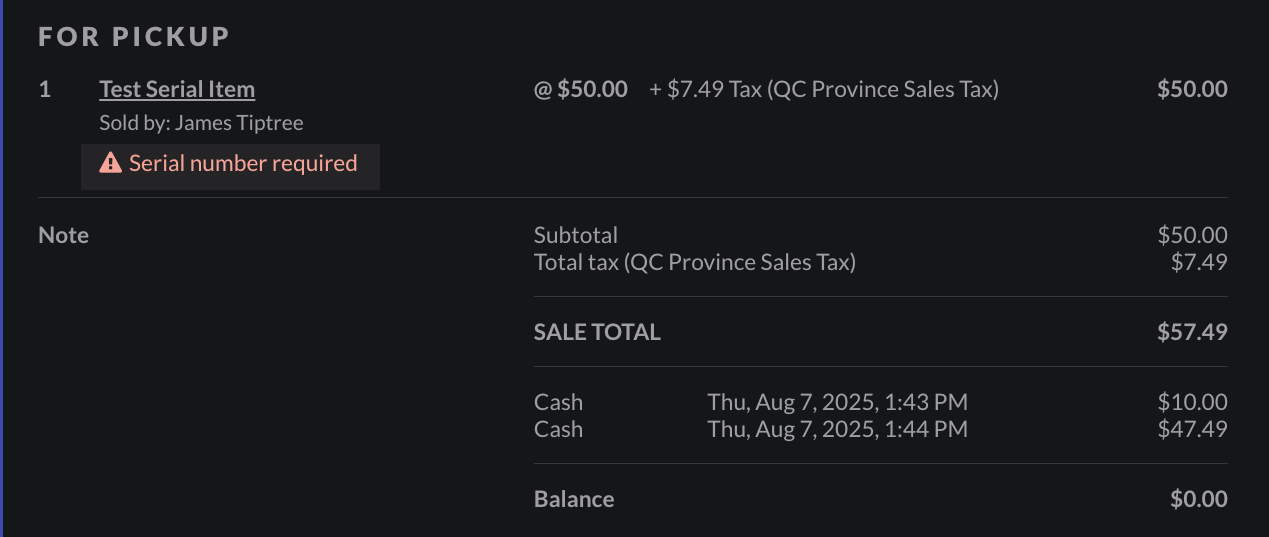Viewport: 1269px width, 537px height.
Task: Click the SALE TOTAL label
Action: pyautogui.click(x=597, y=332)
